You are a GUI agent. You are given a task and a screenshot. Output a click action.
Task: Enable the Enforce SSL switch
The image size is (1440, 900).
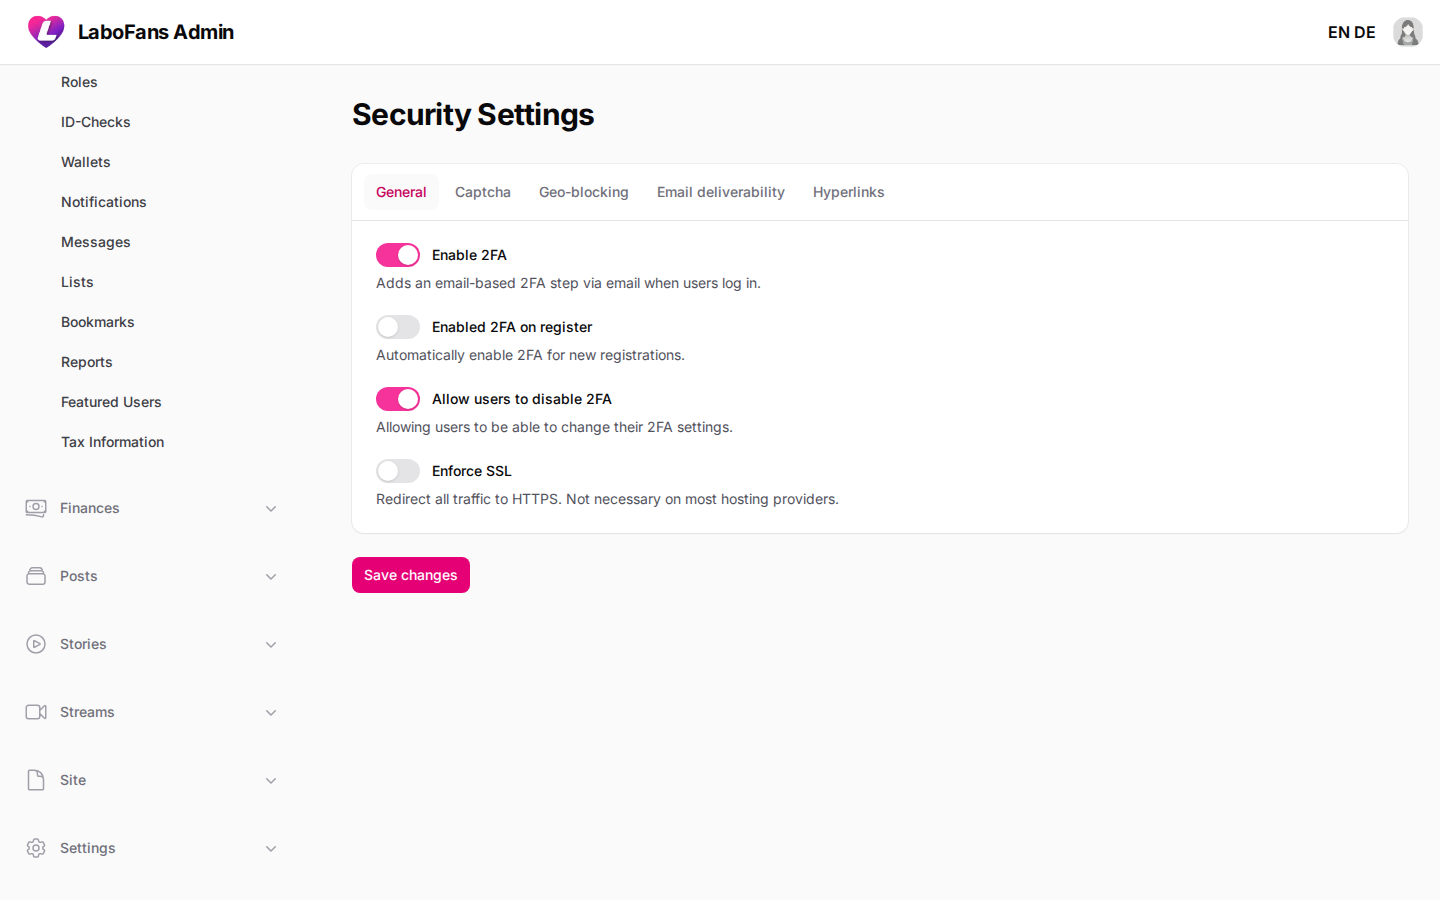(x=398, y=471)
